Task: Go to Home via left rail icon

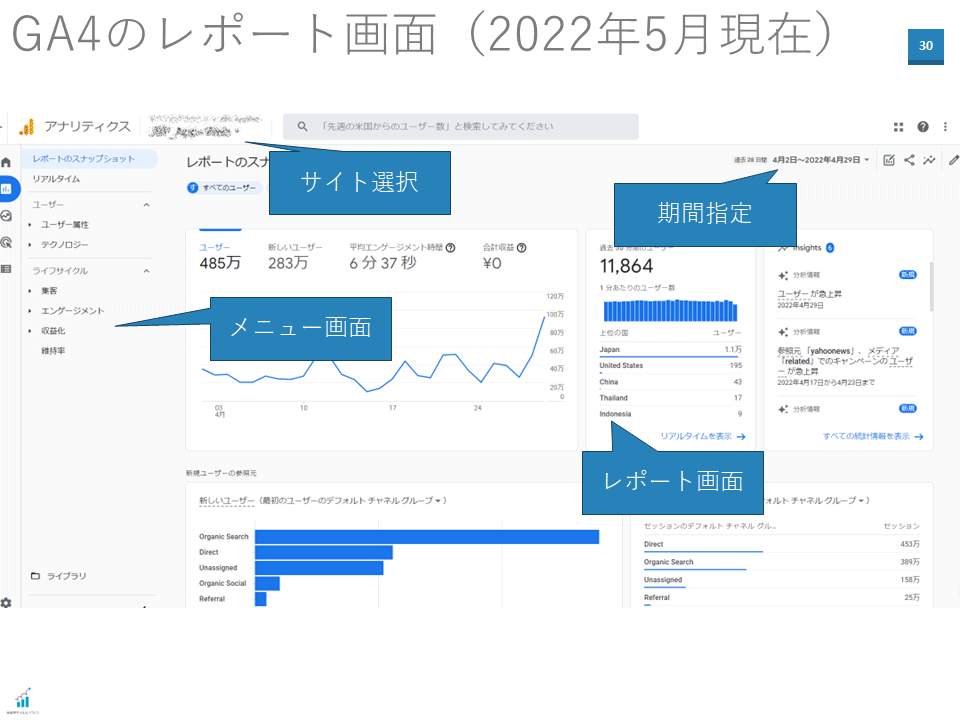Action: tap(6, 162)
